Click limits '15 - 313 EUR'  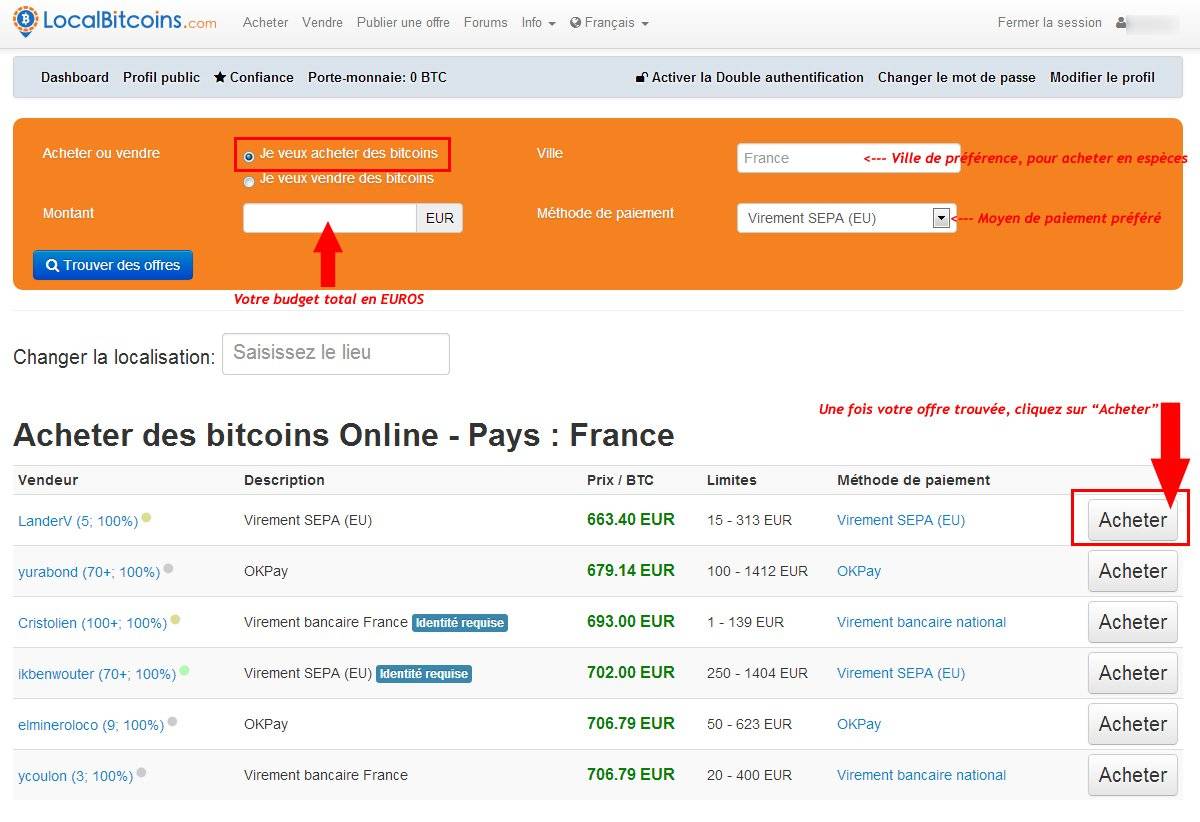[x=749, y=520]
